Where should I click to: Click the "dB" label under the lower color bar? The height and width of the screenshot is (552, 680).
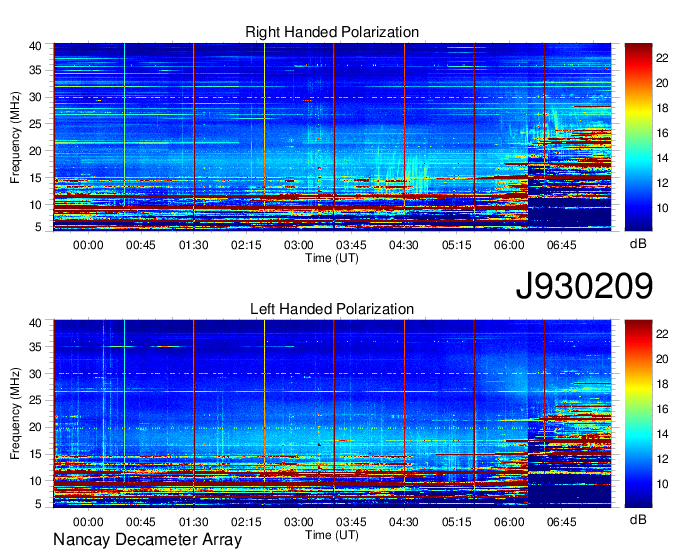[638, 519]
